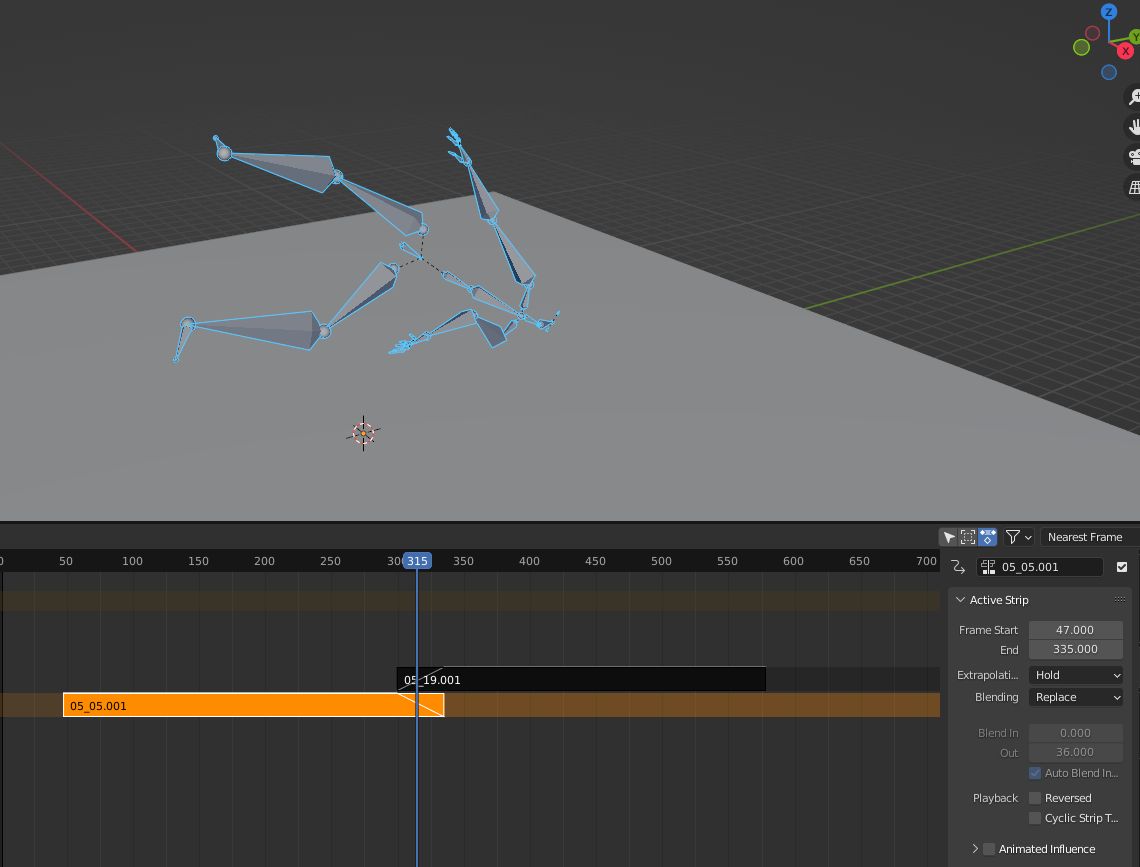
Task: Click the End 335.000 field
Action: coord(1075,649)
